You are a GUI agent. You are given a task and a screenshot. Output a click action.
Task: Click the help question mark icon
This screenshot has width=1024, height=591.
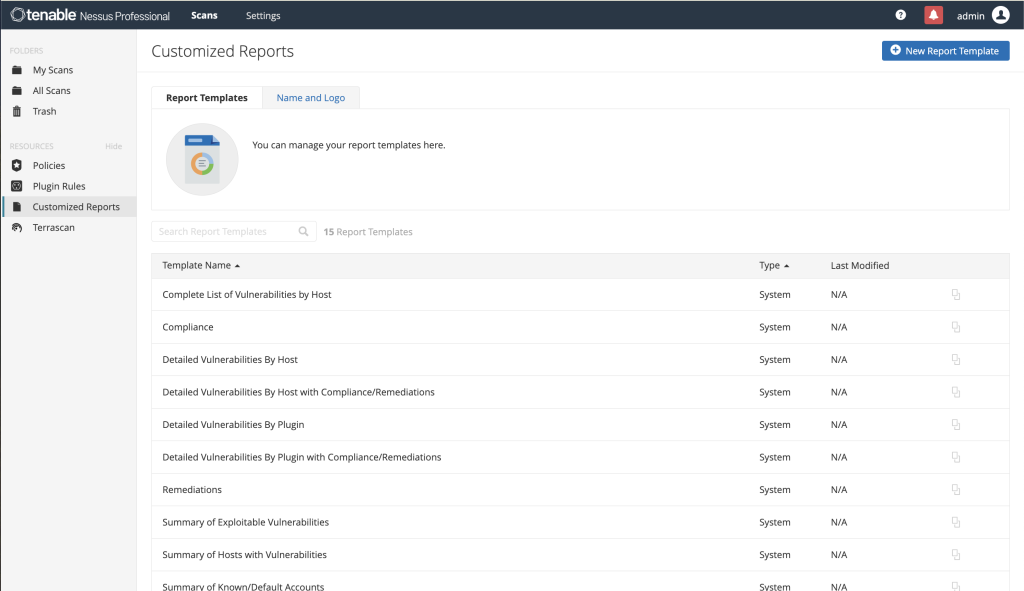coord(900,15)
